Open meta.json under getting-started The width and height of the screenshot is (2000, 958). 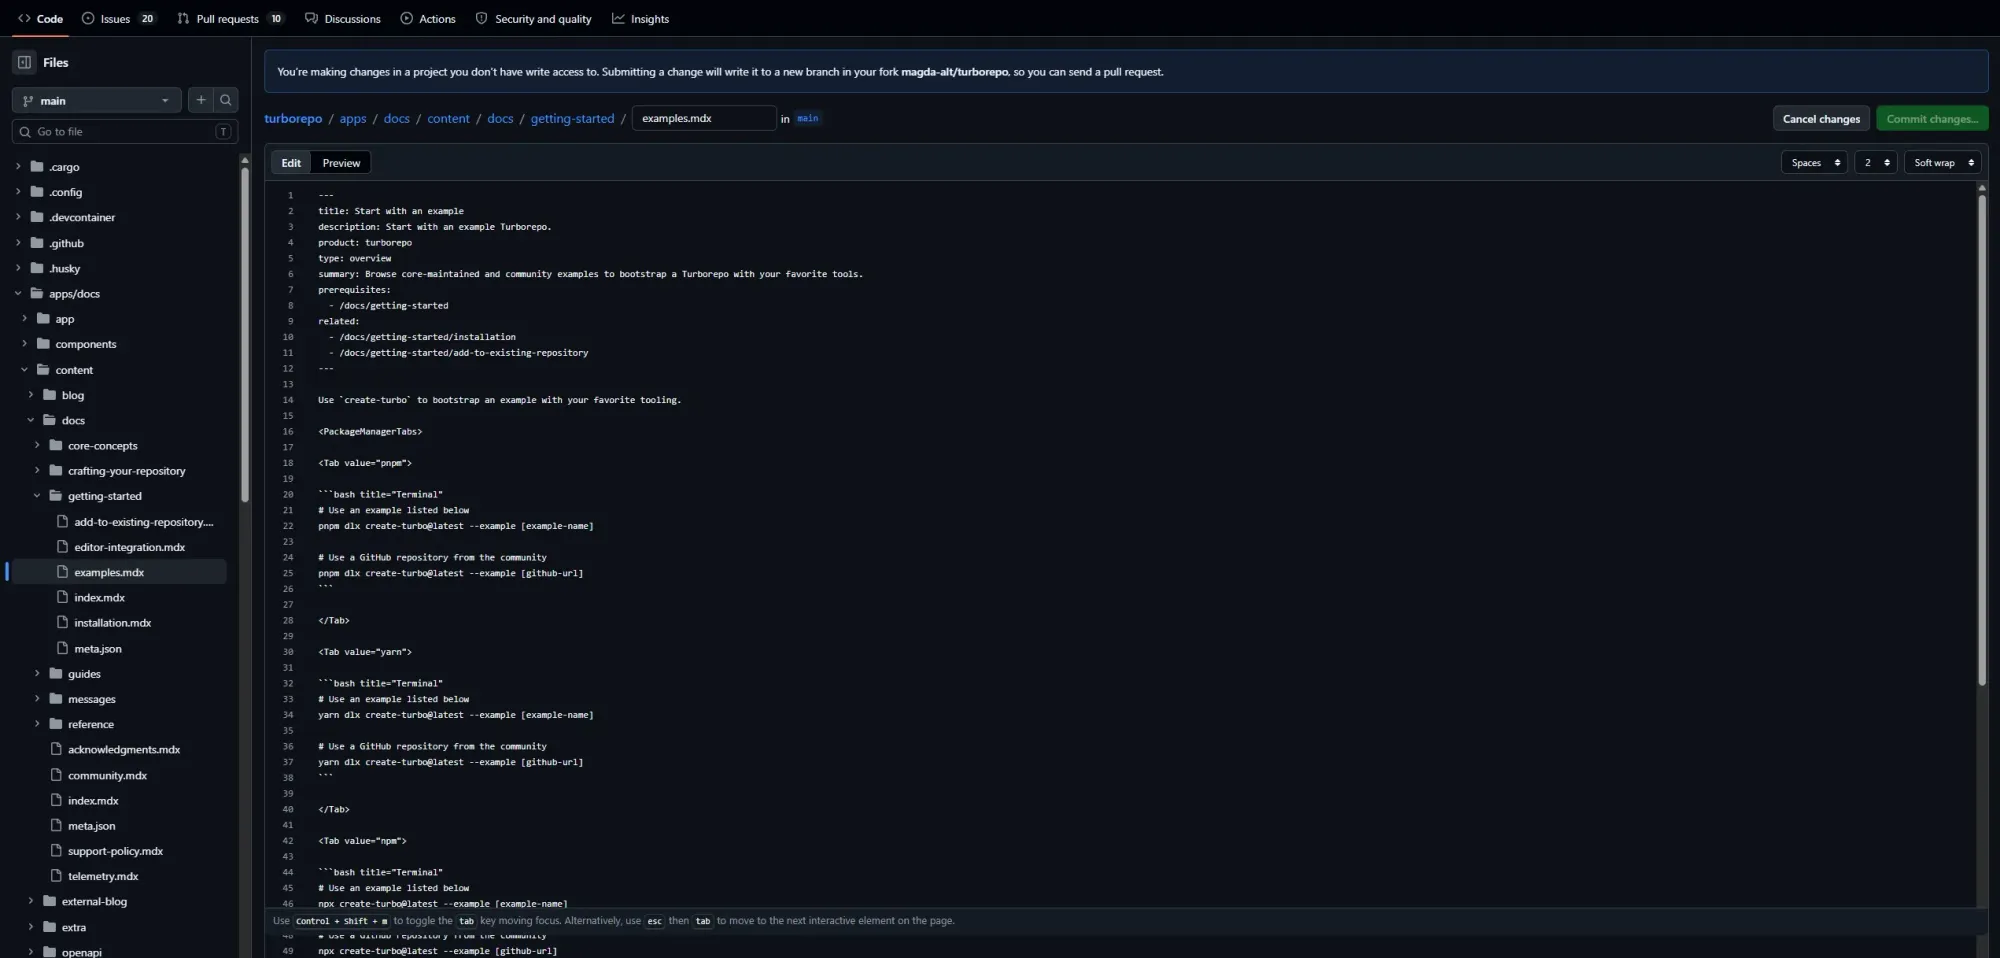click(98, 648)
